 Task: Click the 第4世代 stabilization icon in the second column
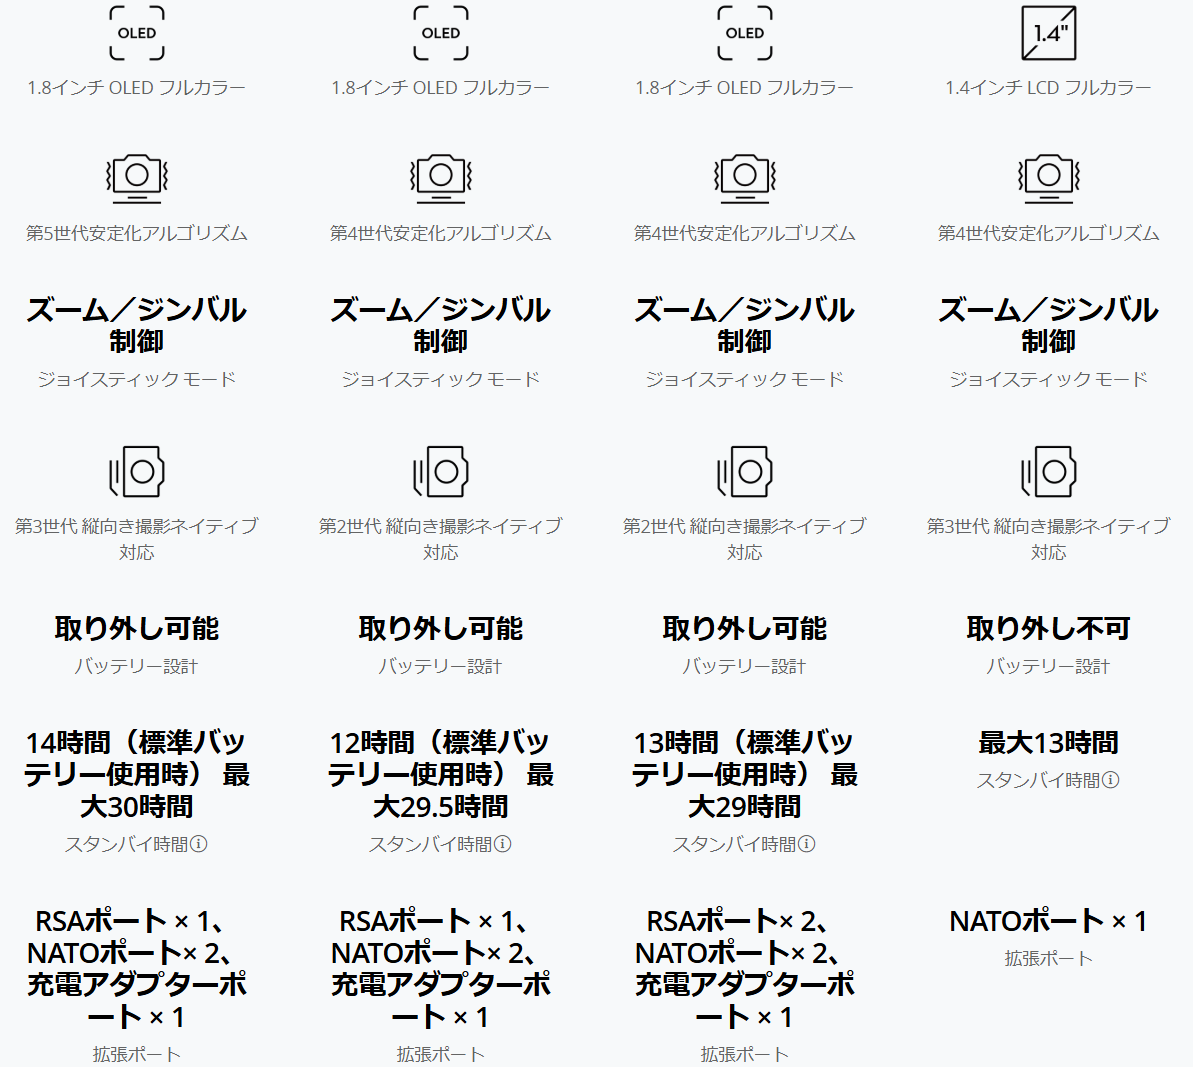[441, 177]
